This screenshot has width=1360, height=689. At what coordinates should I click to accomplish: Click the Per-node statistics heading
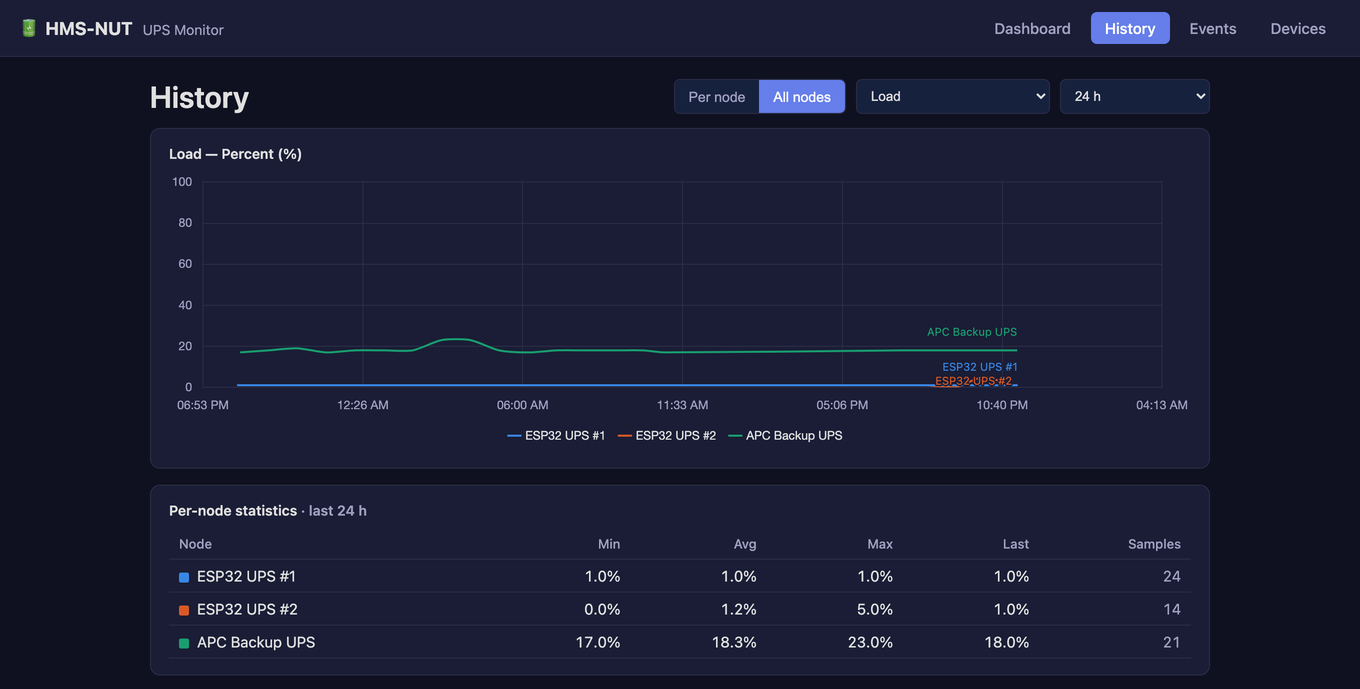coord(233,510)
